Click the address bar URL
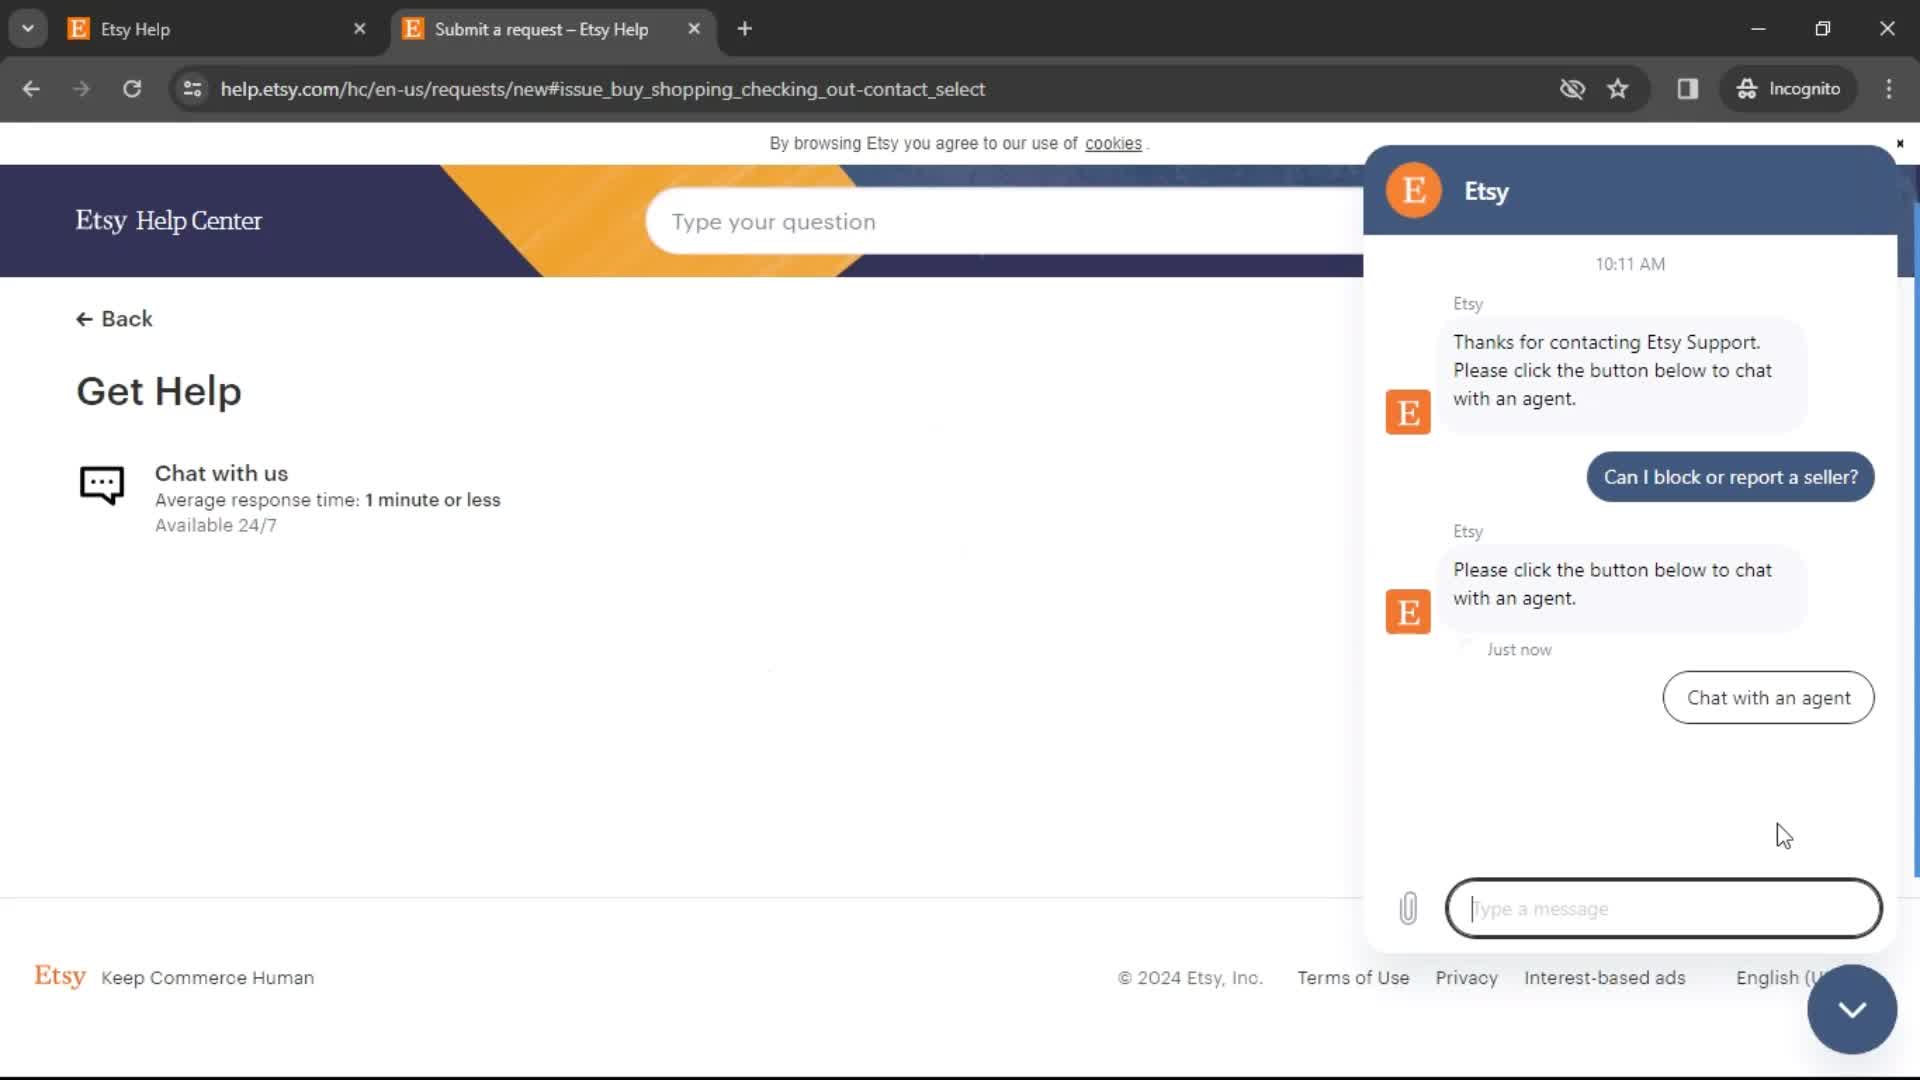 [x=602, y=89]
